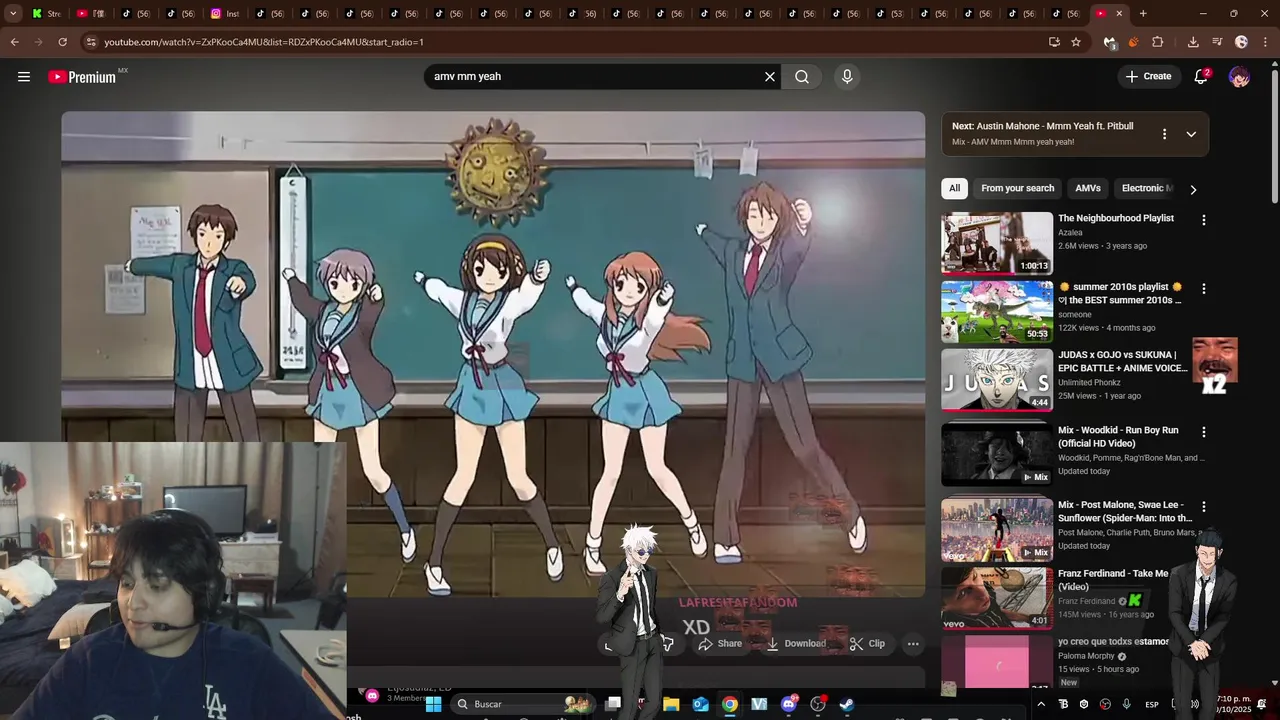Screen dimensions: 1280x720
Task: Switch to the Kick stream tab
Action: [x=46, y=13]
